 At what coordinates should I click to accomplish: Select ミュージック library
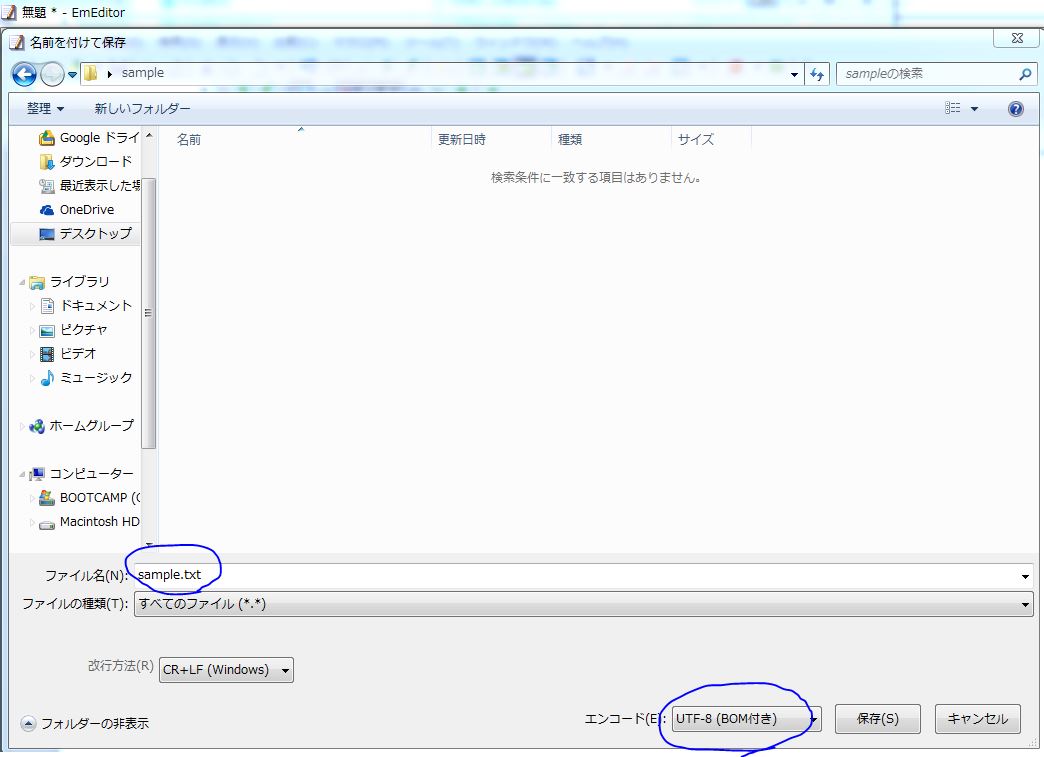(96, 378)
